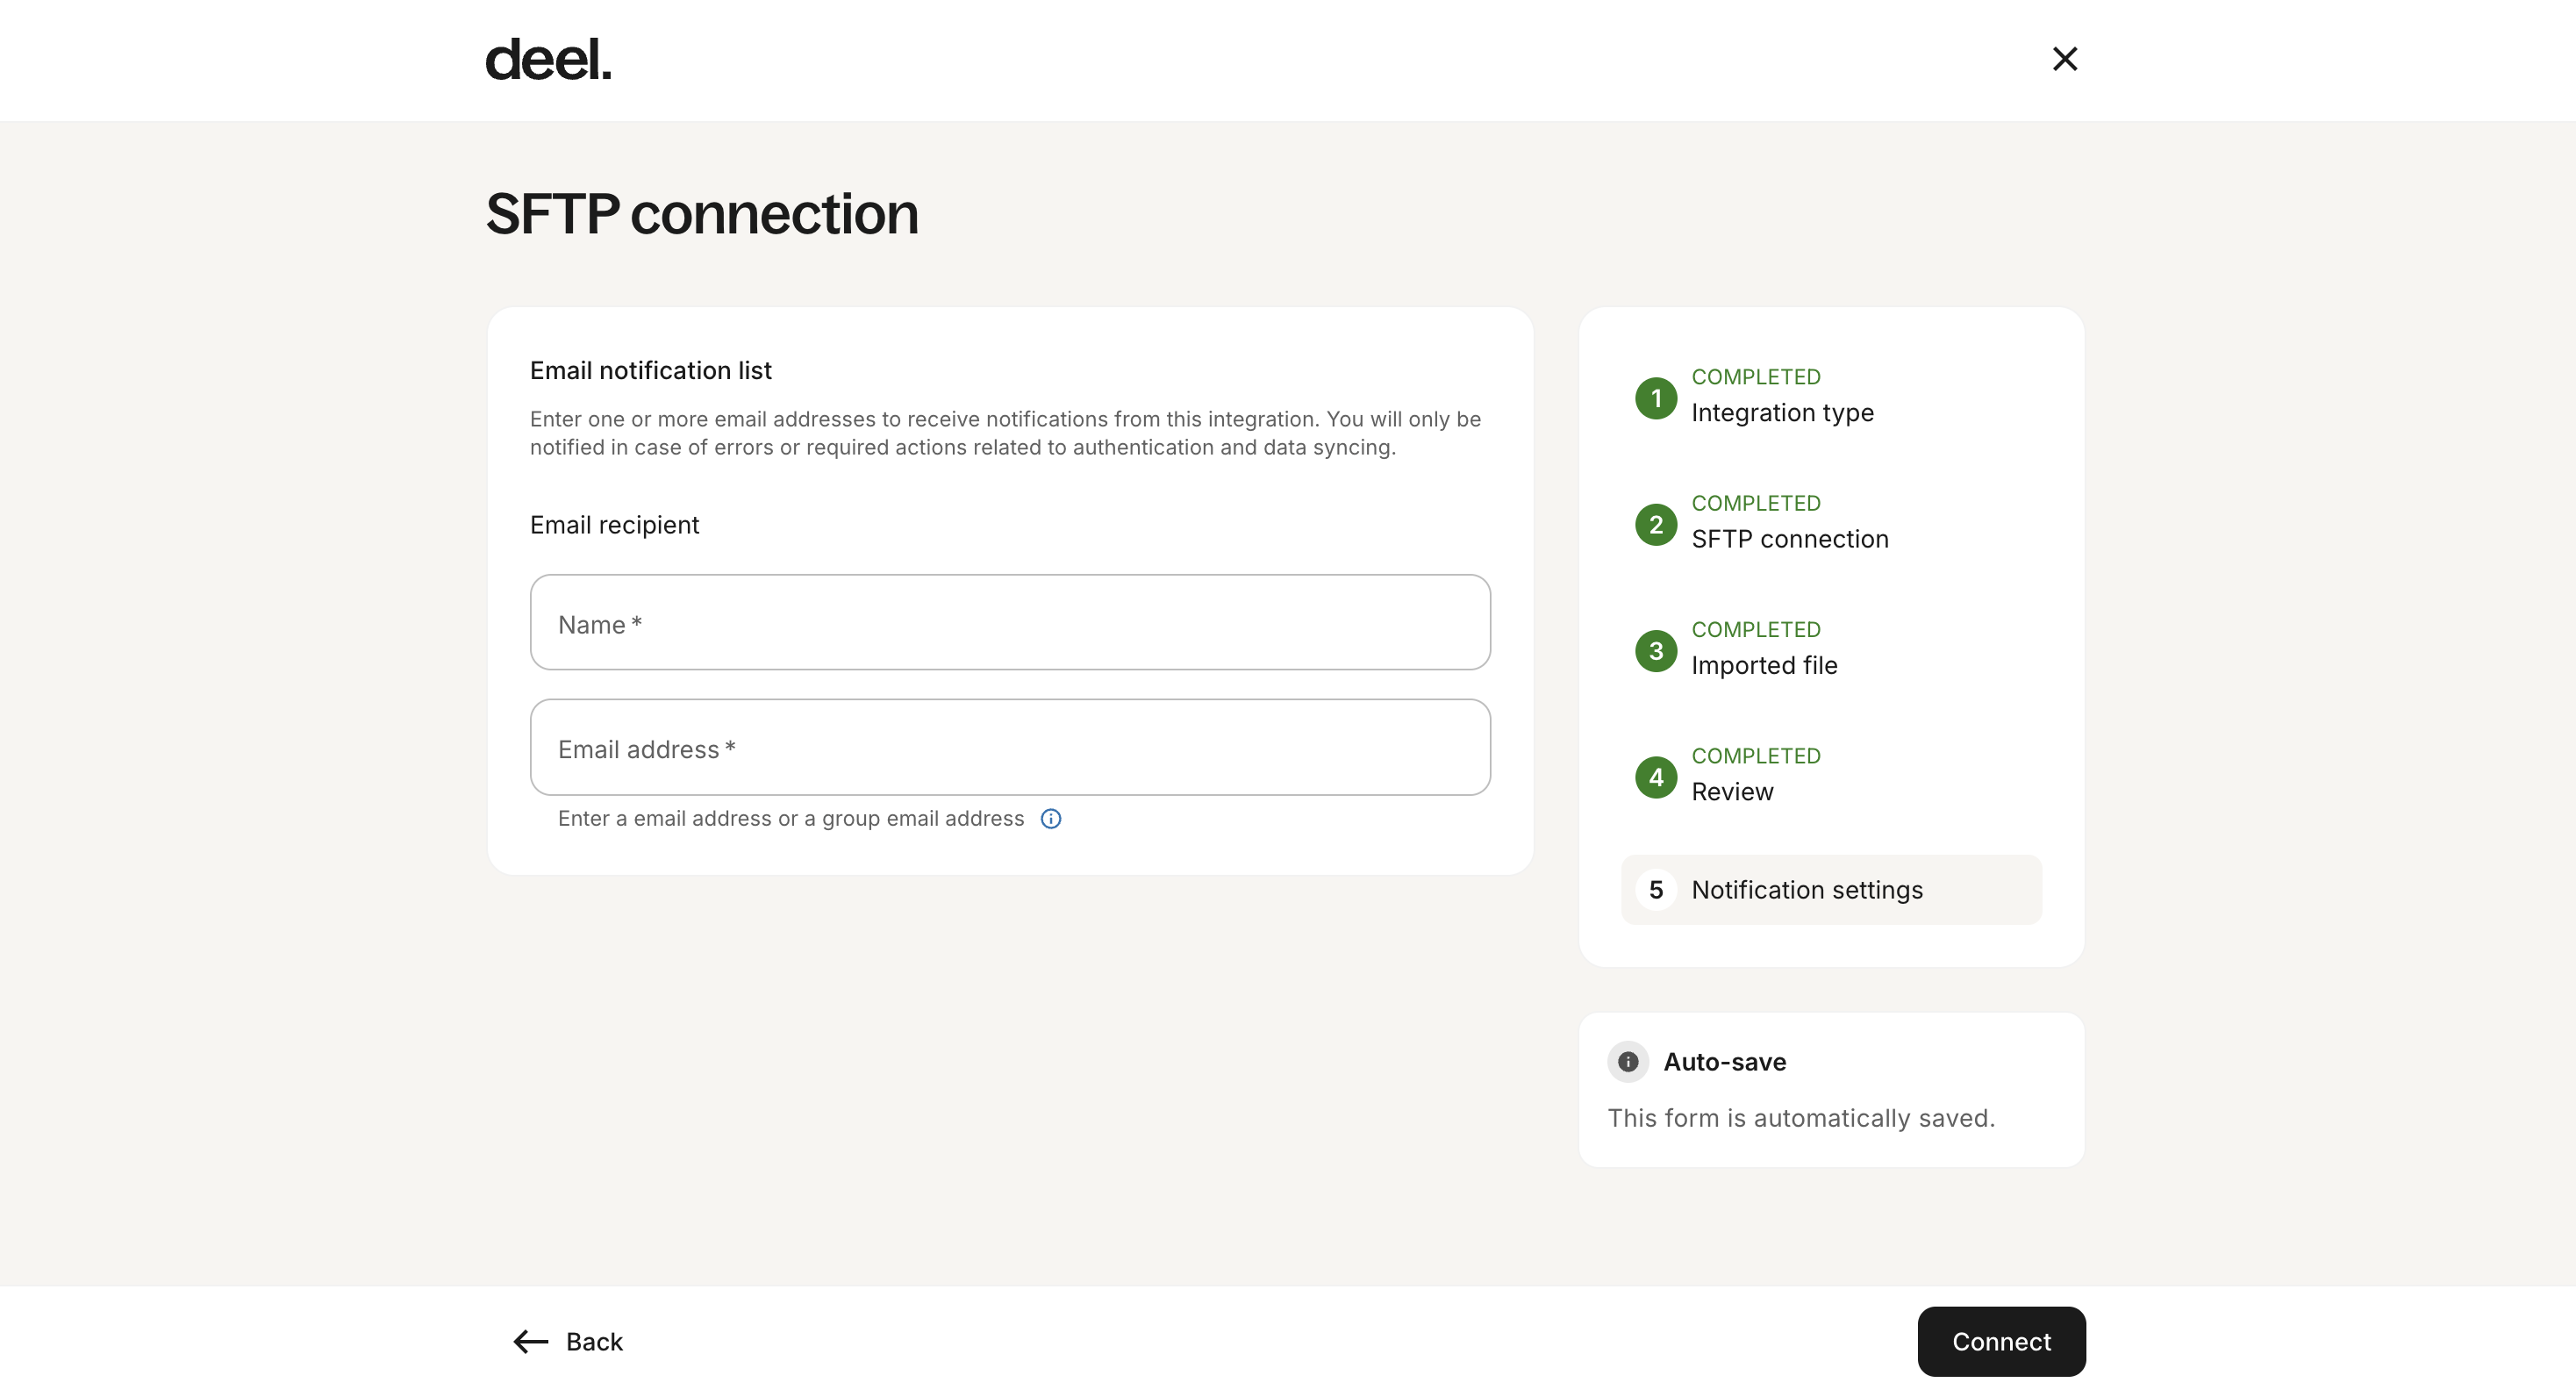Click the step 4 green circle
2576x1397 pixels.
pyautogui.click(x=1656, y=777)
